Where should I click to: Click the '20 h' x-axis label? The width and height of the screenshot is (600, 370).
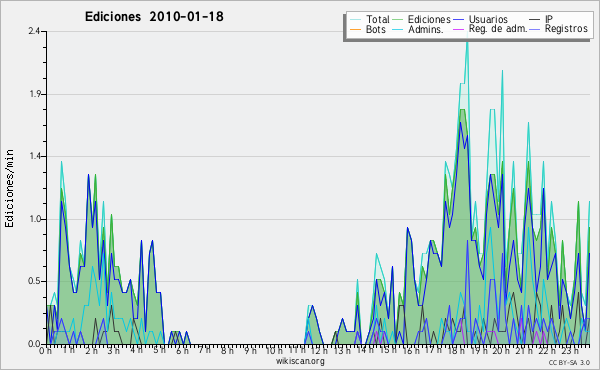[x=501, y=351]
